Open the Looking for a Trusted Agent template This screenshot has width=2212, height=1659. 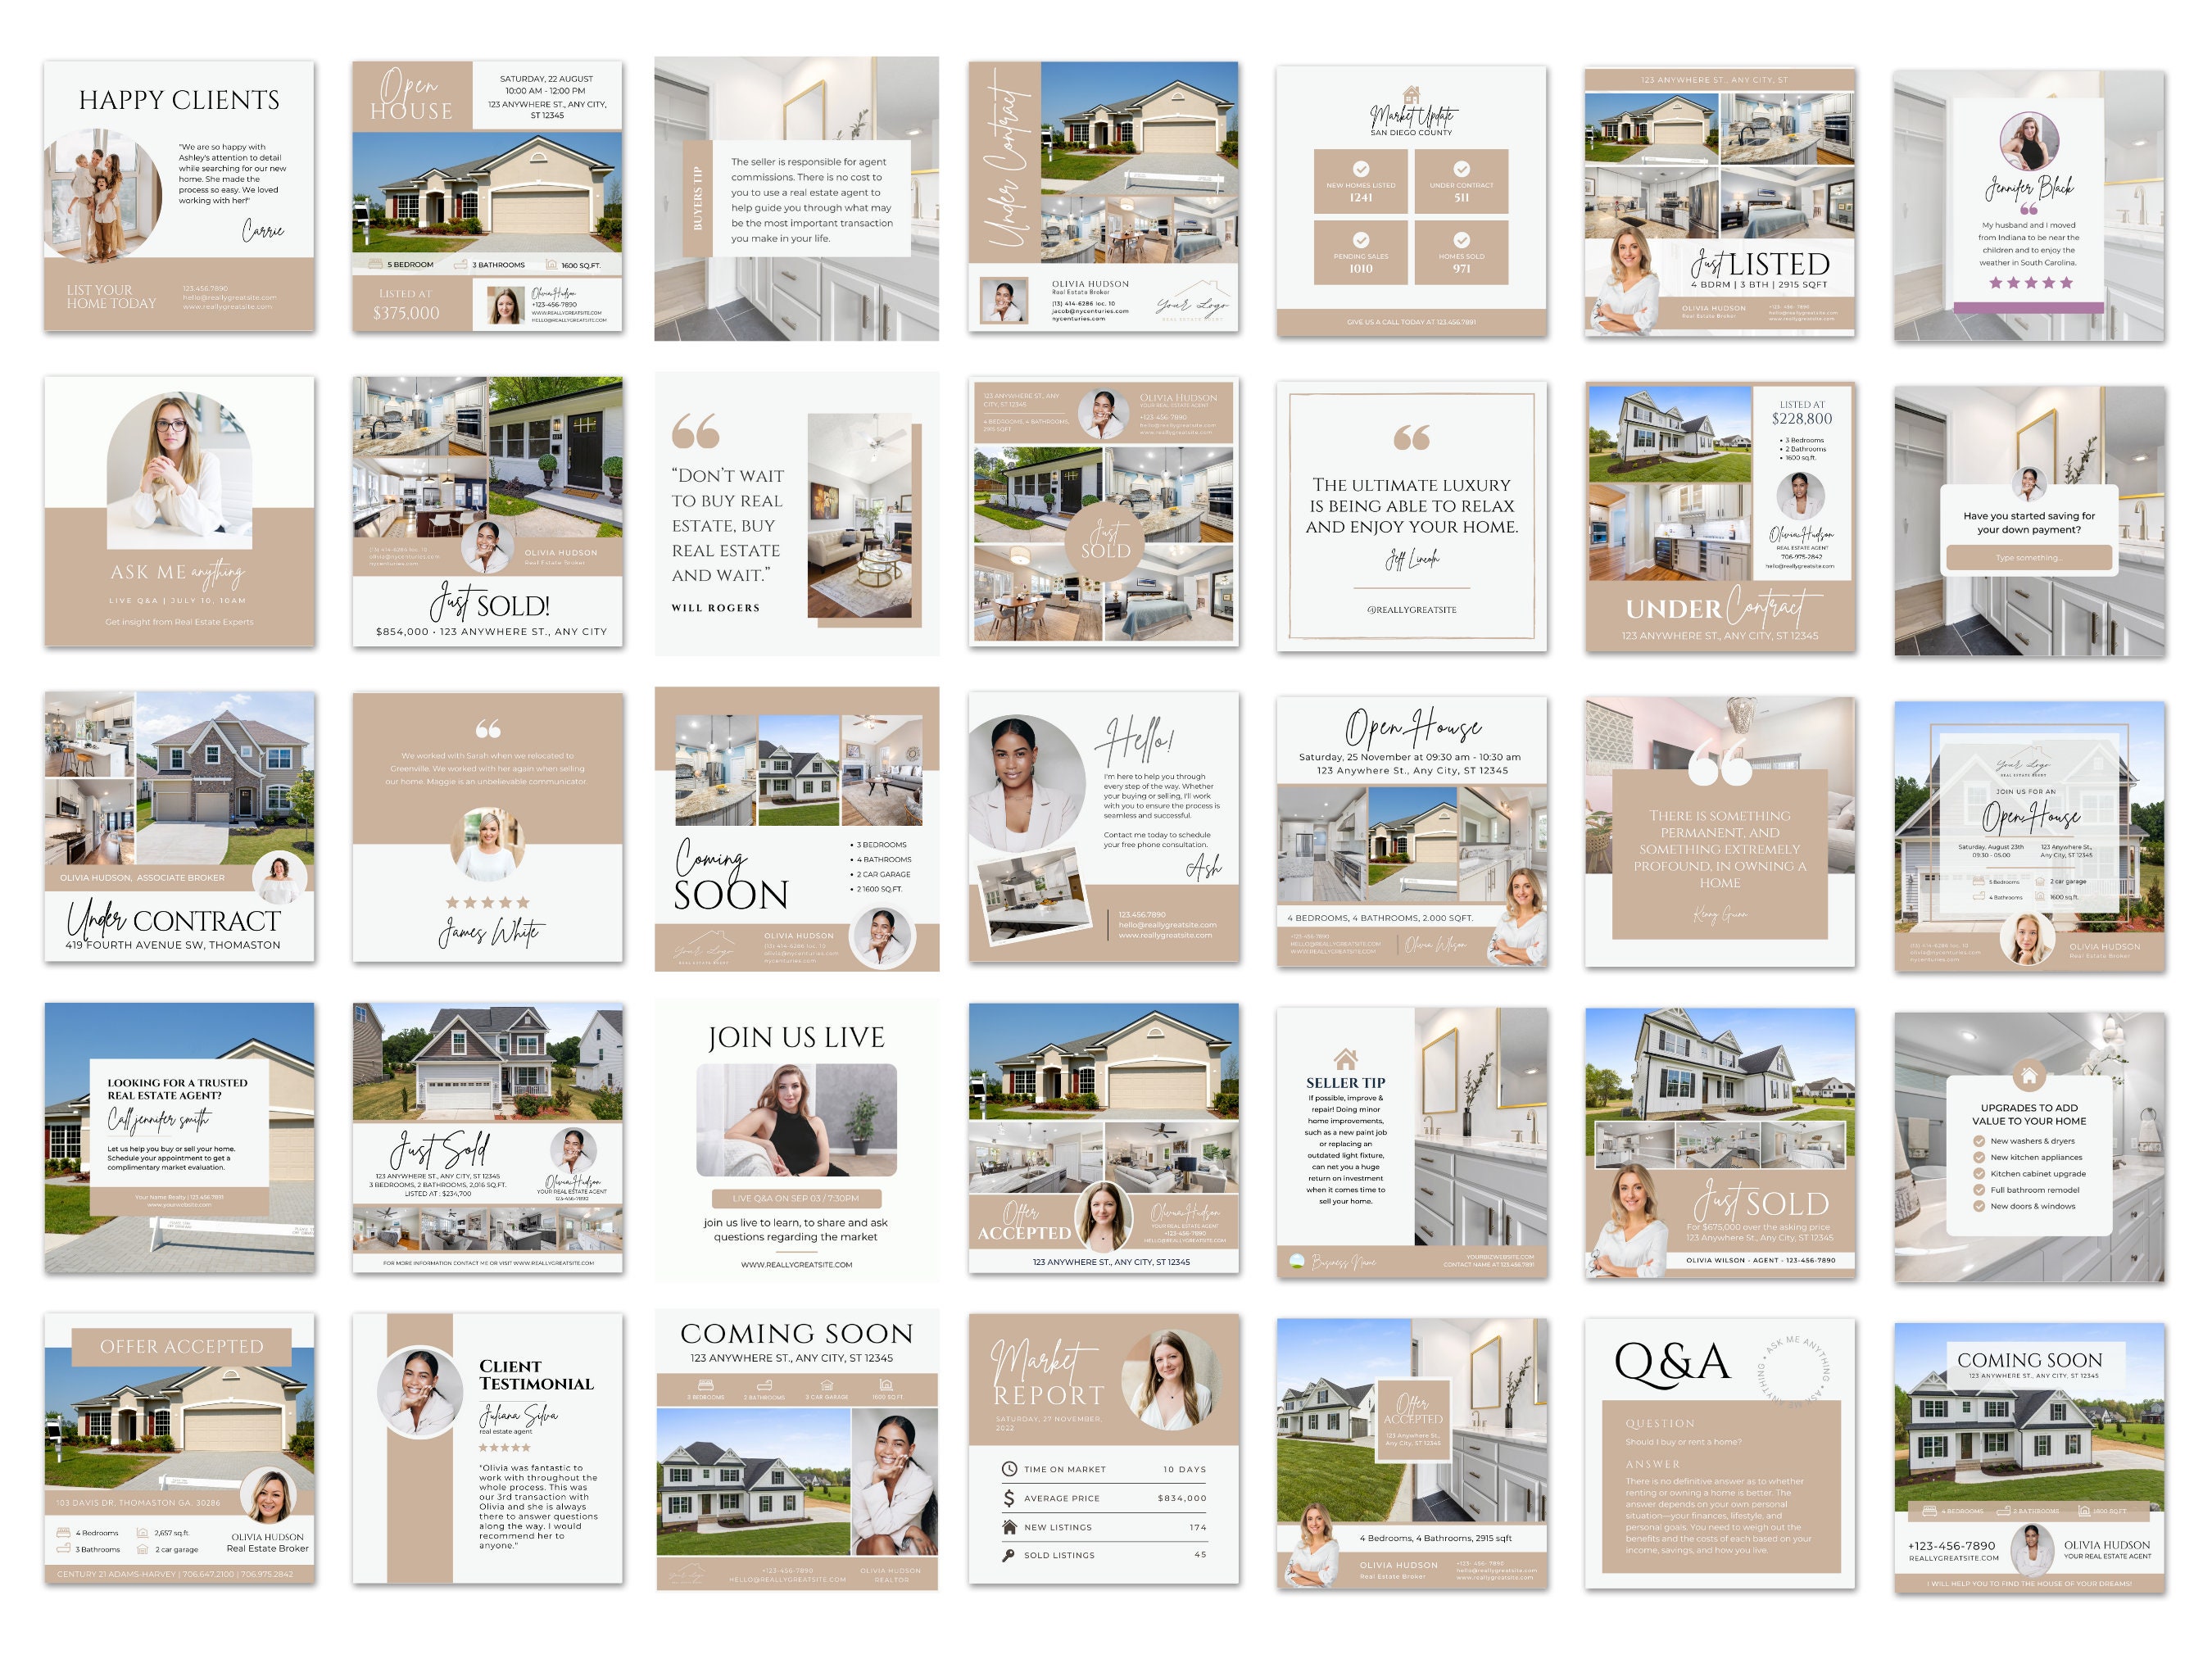click(x=179, y=1138)
